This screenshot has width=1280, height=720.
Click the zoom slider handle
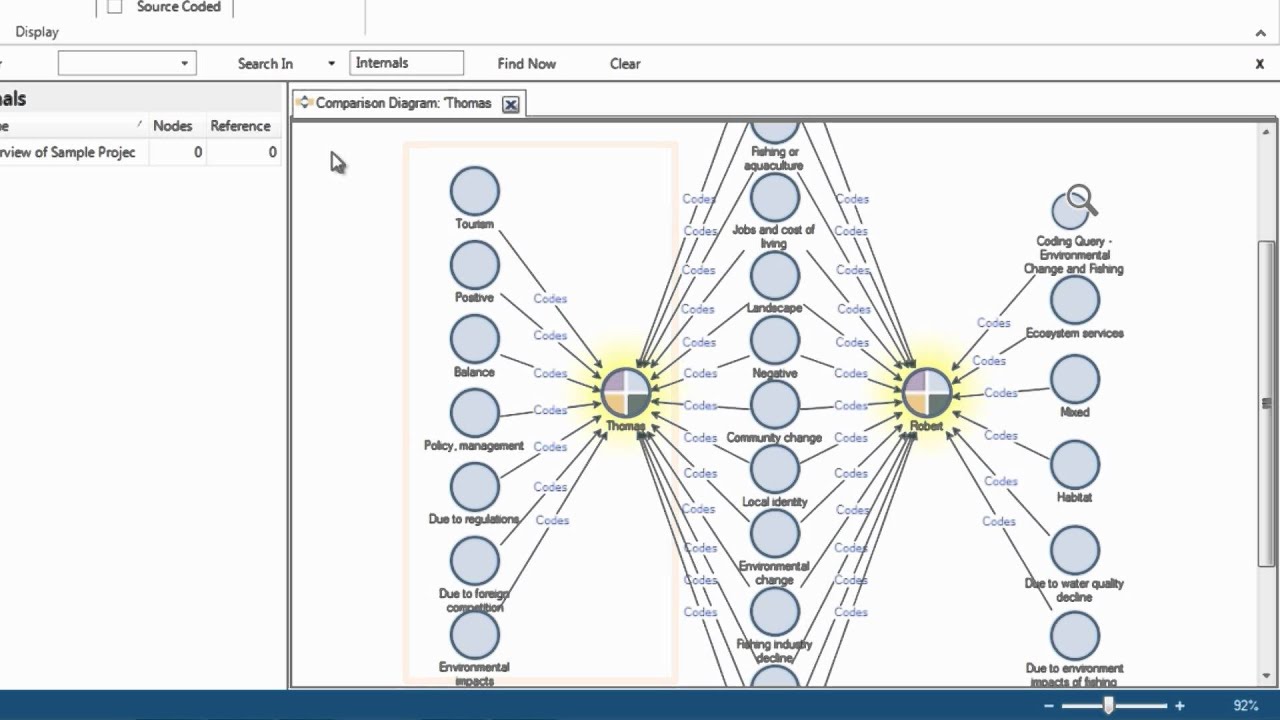[x=1108, y=705]
